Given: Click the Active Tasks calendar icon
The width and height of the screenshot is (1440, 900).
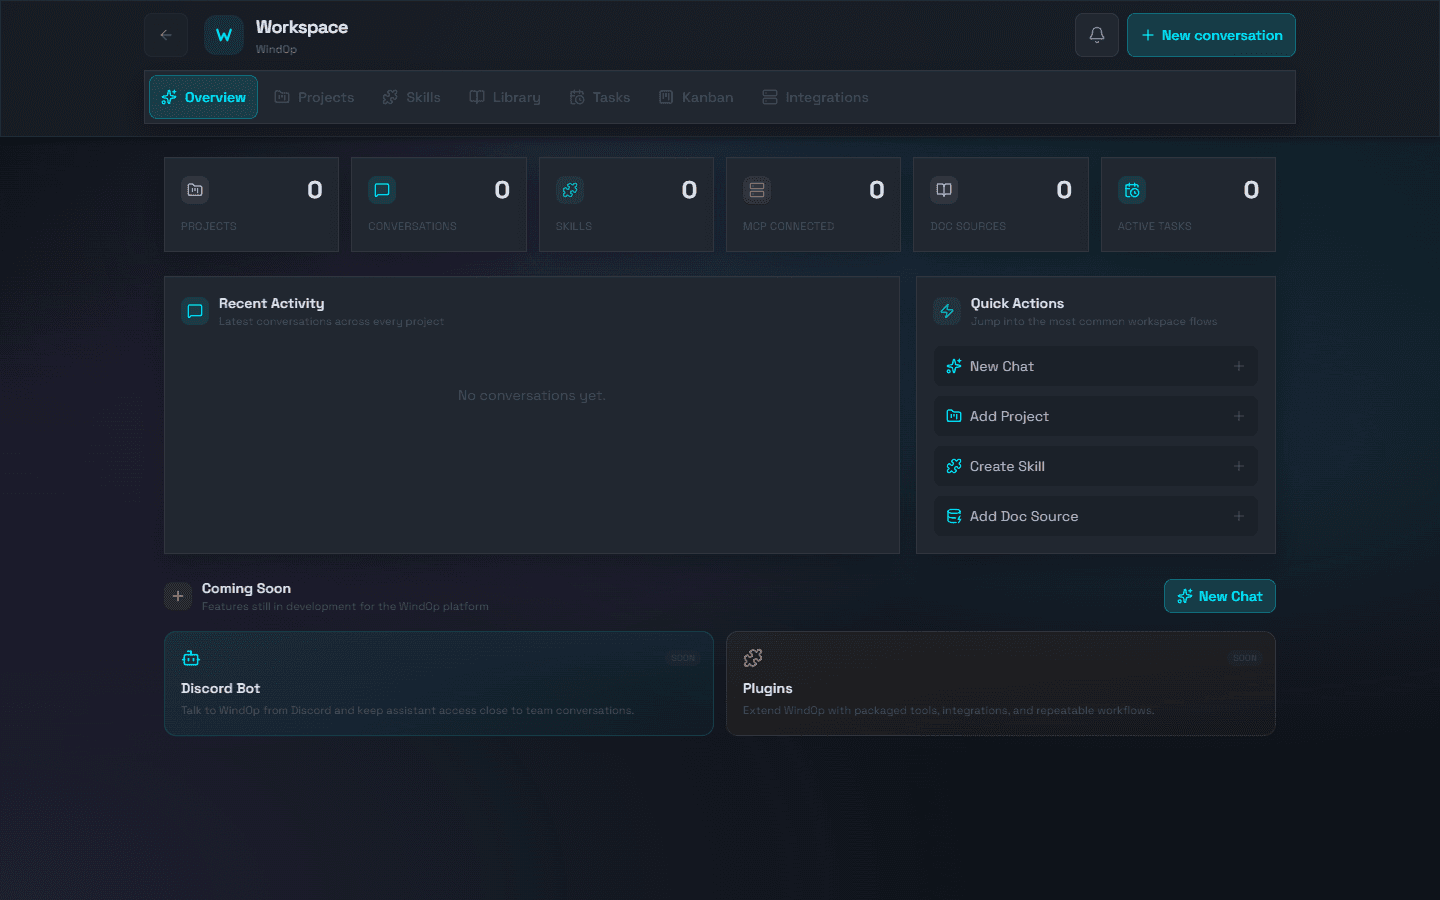Looking at the screenshot, I should point(1132,190).
